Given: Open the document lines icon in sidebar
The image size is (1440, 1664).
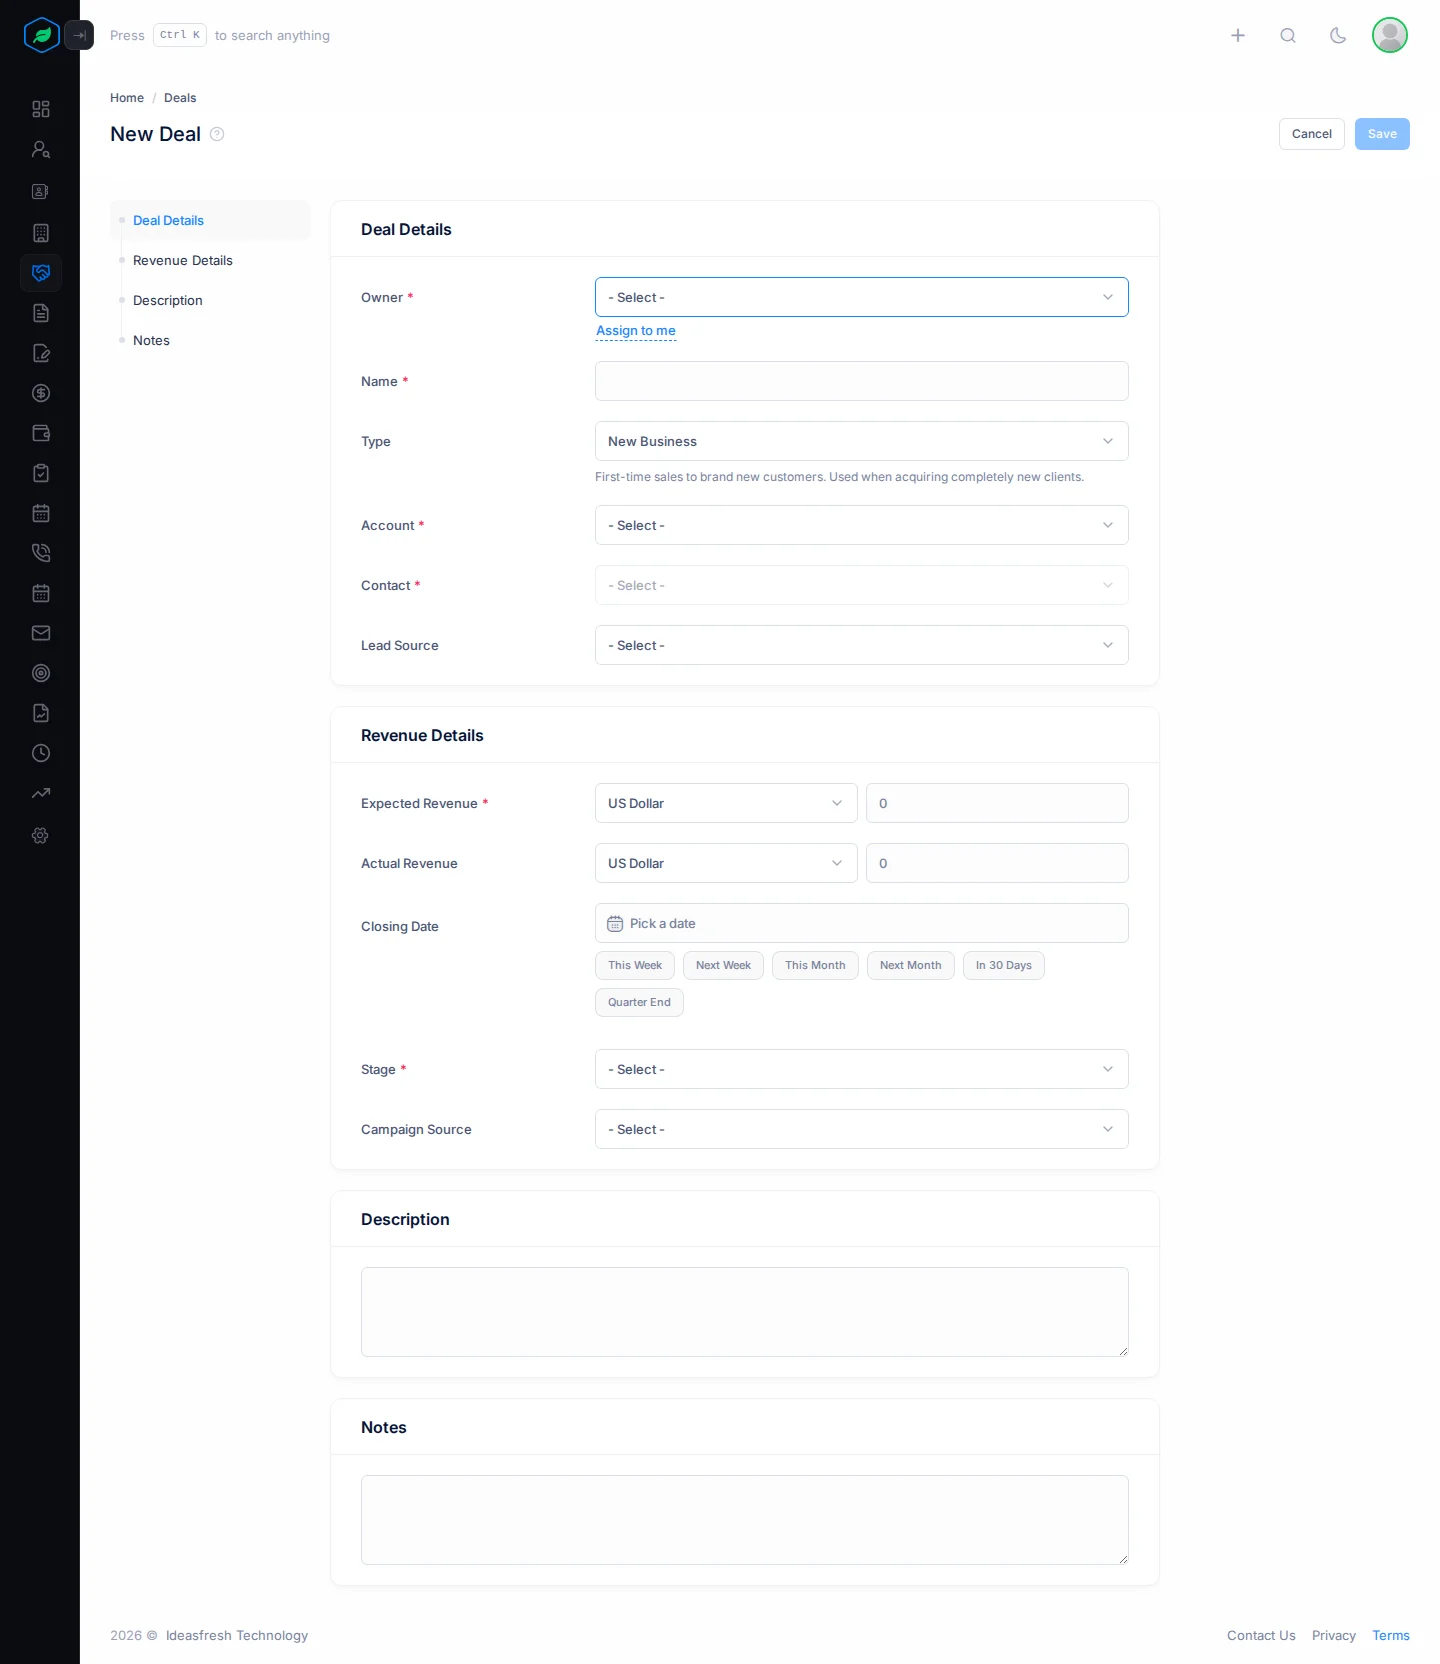Looking at the screenshot, I should (41, 313).
